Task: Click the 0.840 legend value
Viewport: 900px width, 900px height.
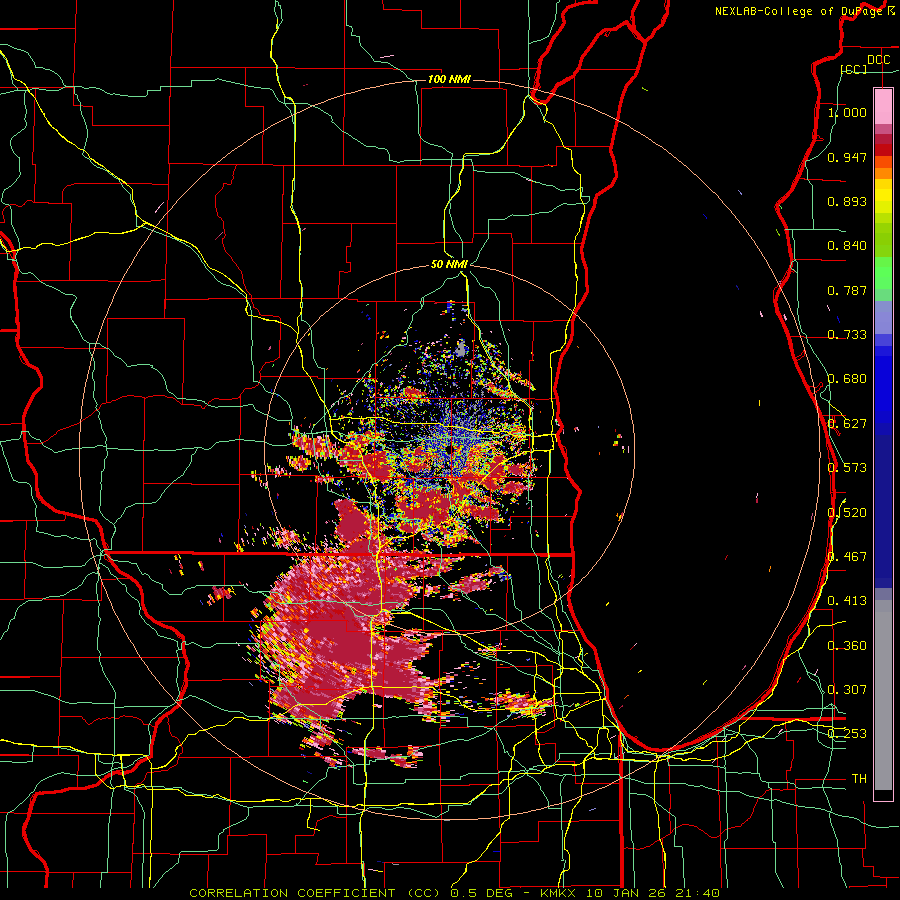Action: coord(847,246)
